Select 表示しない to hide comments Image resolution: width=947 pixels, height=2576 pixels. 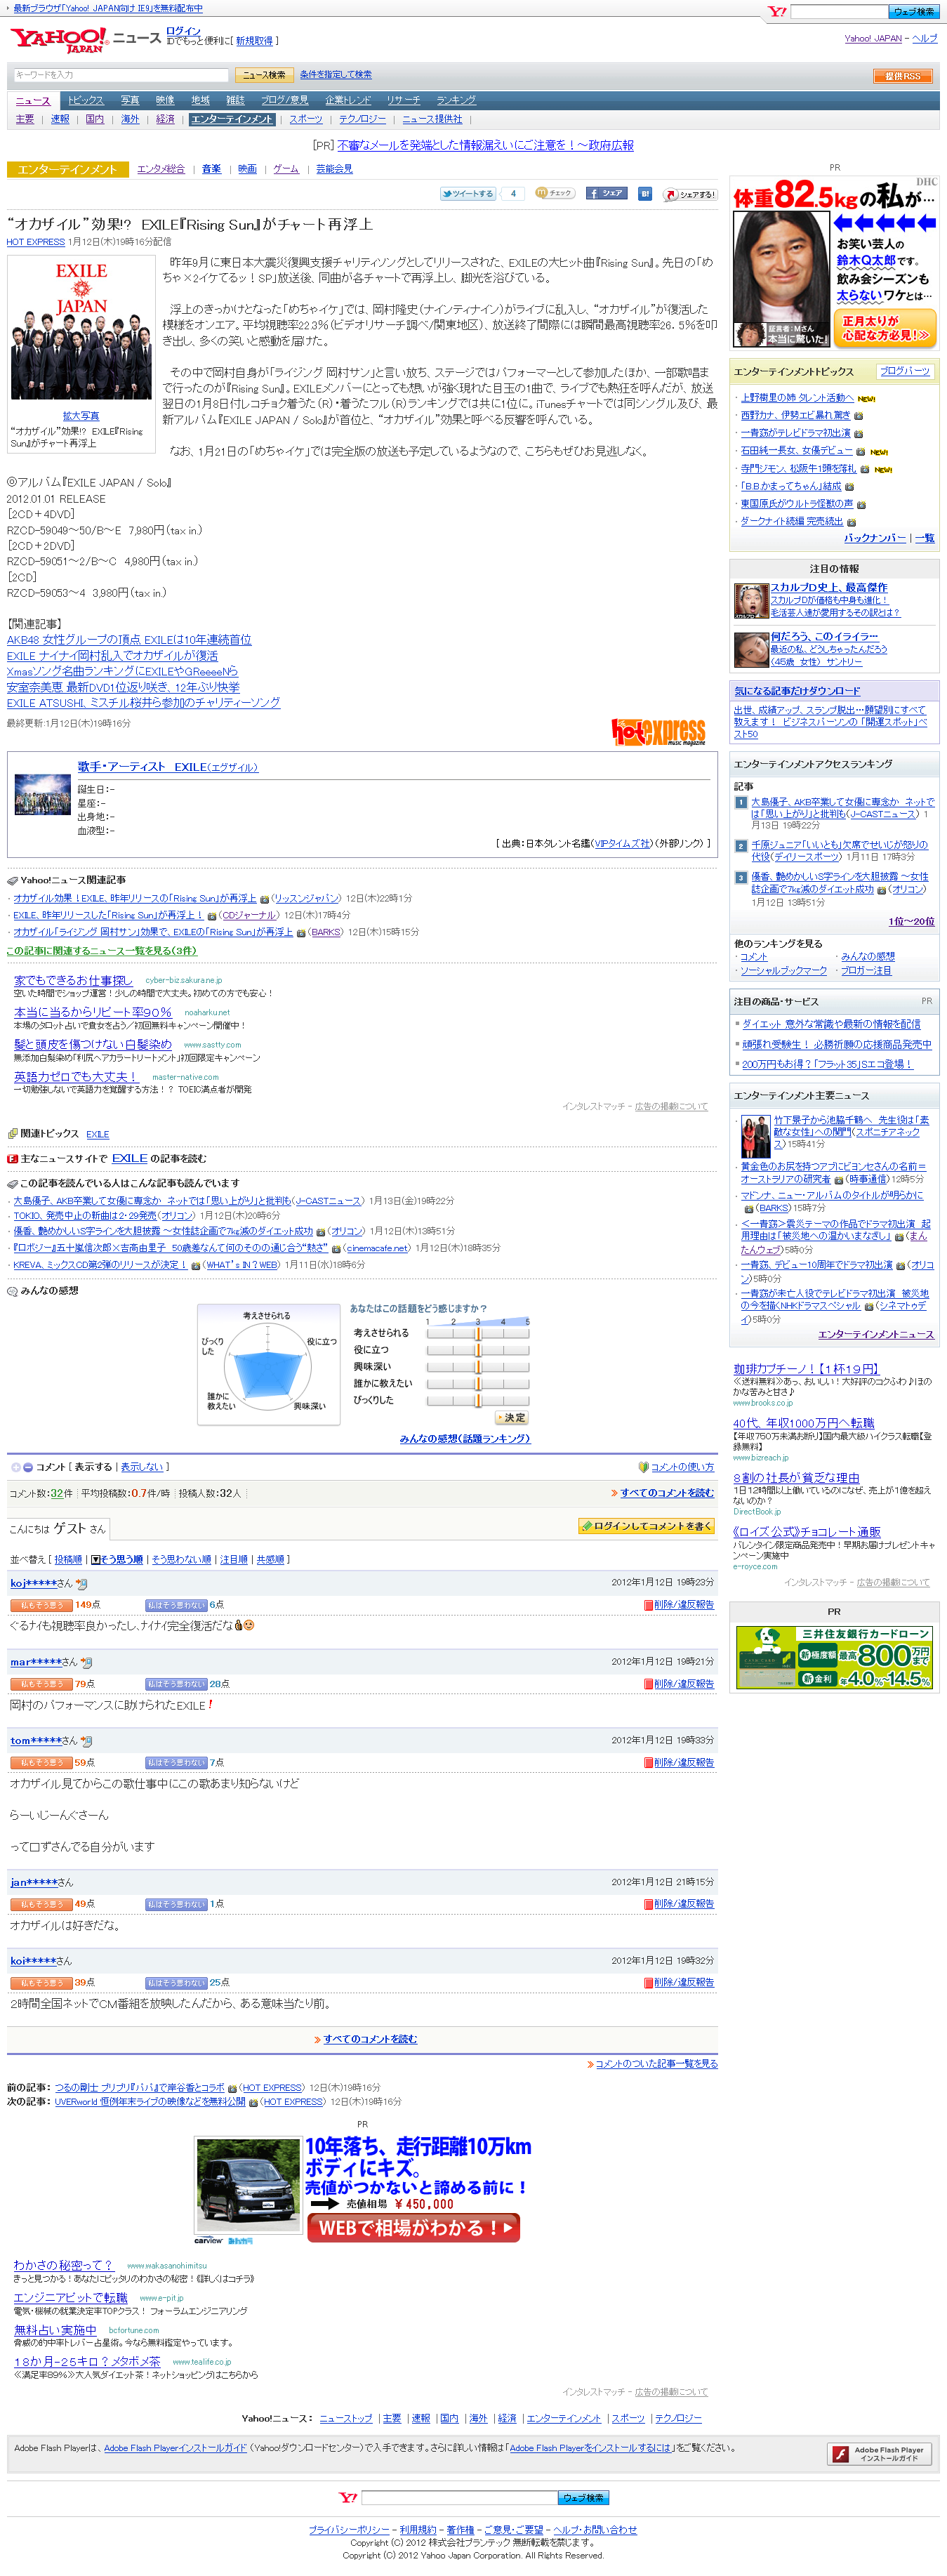pos(141,1467)
